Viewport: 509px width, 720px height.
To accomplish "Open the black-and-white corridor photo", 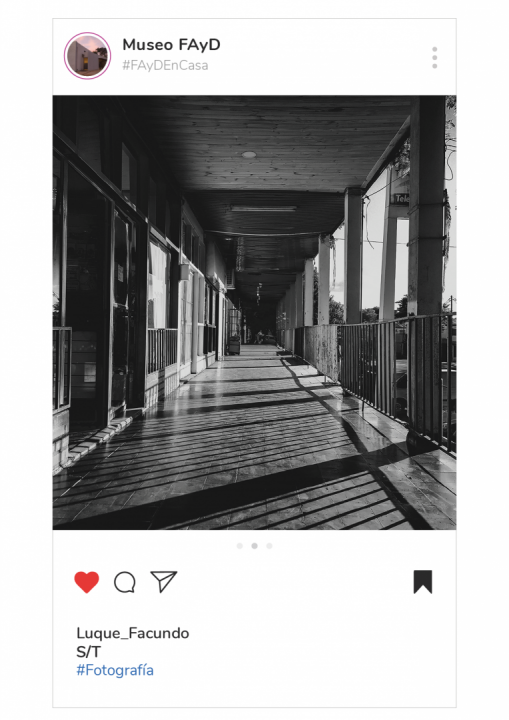I will 254,312.
